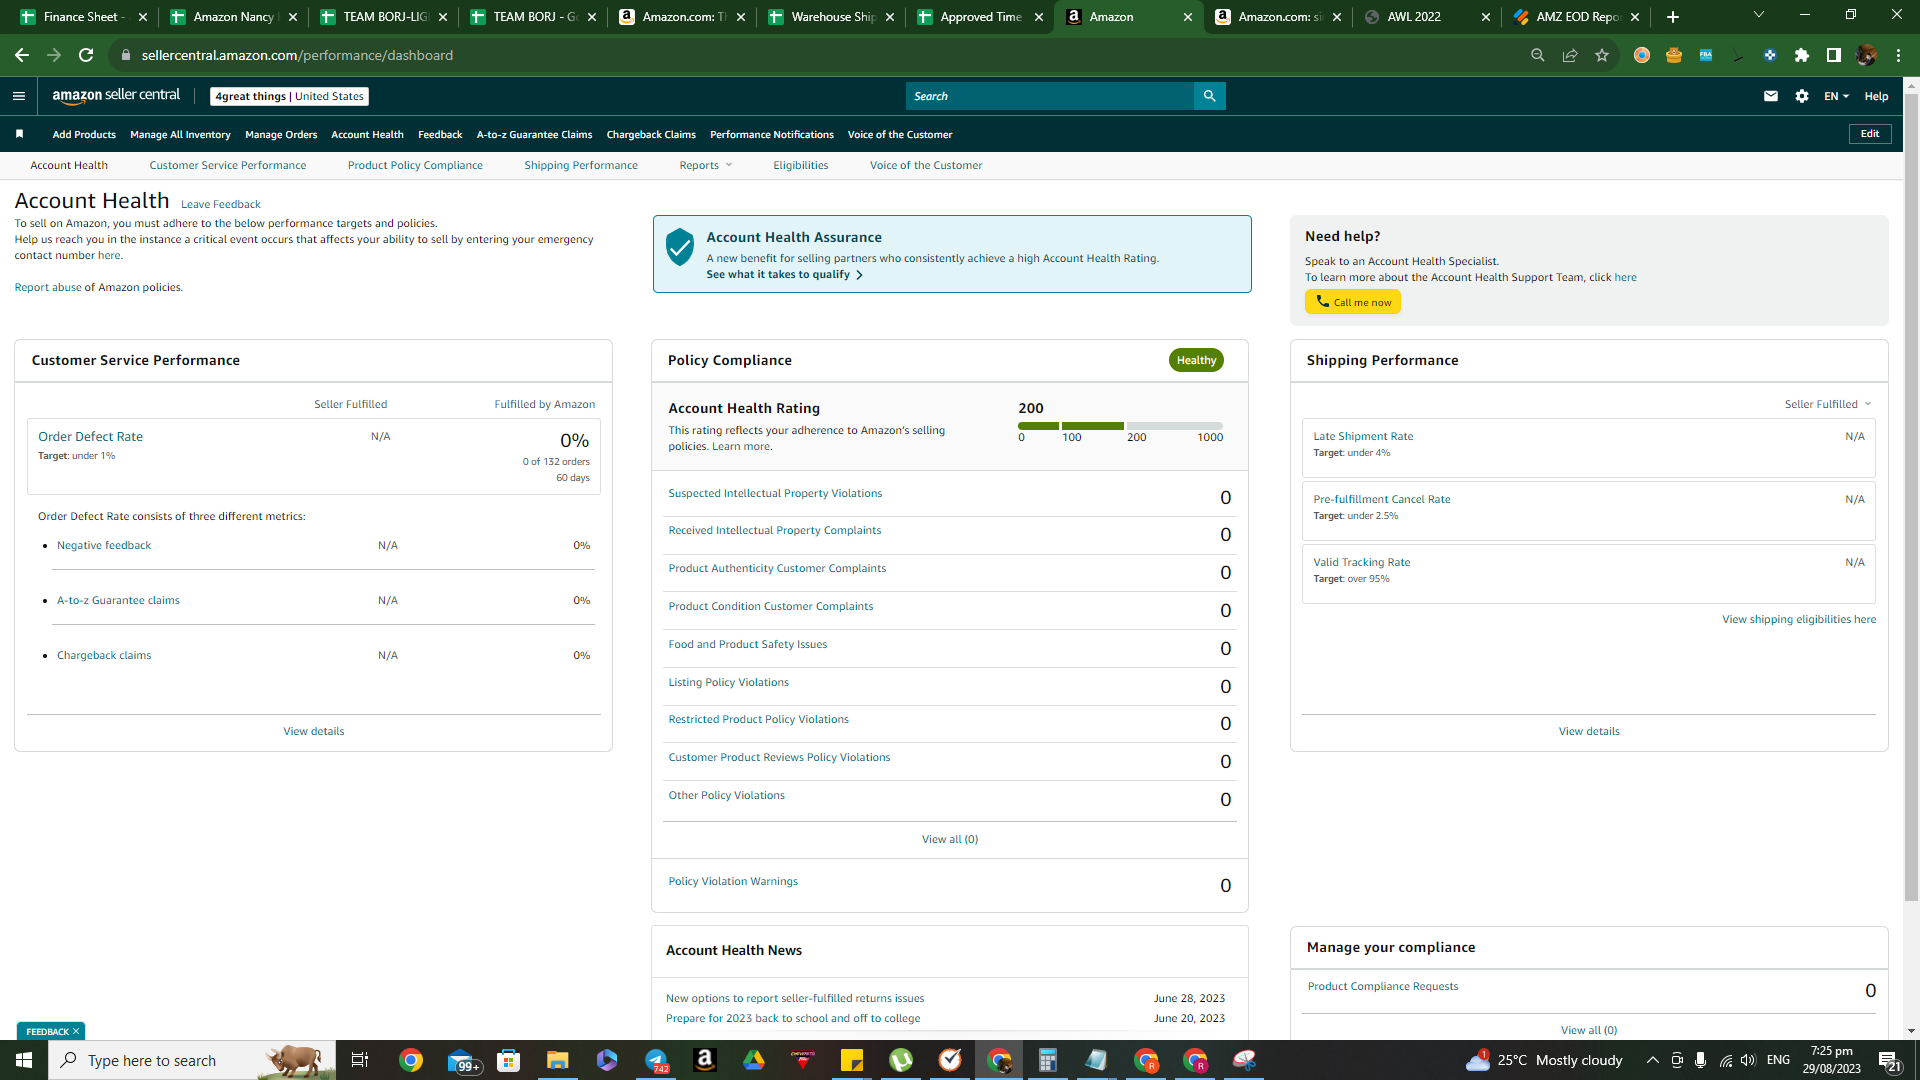1920x1080 pixels.
Task: Open Windows notification center icon
Action: [x=1888, y=1060]
